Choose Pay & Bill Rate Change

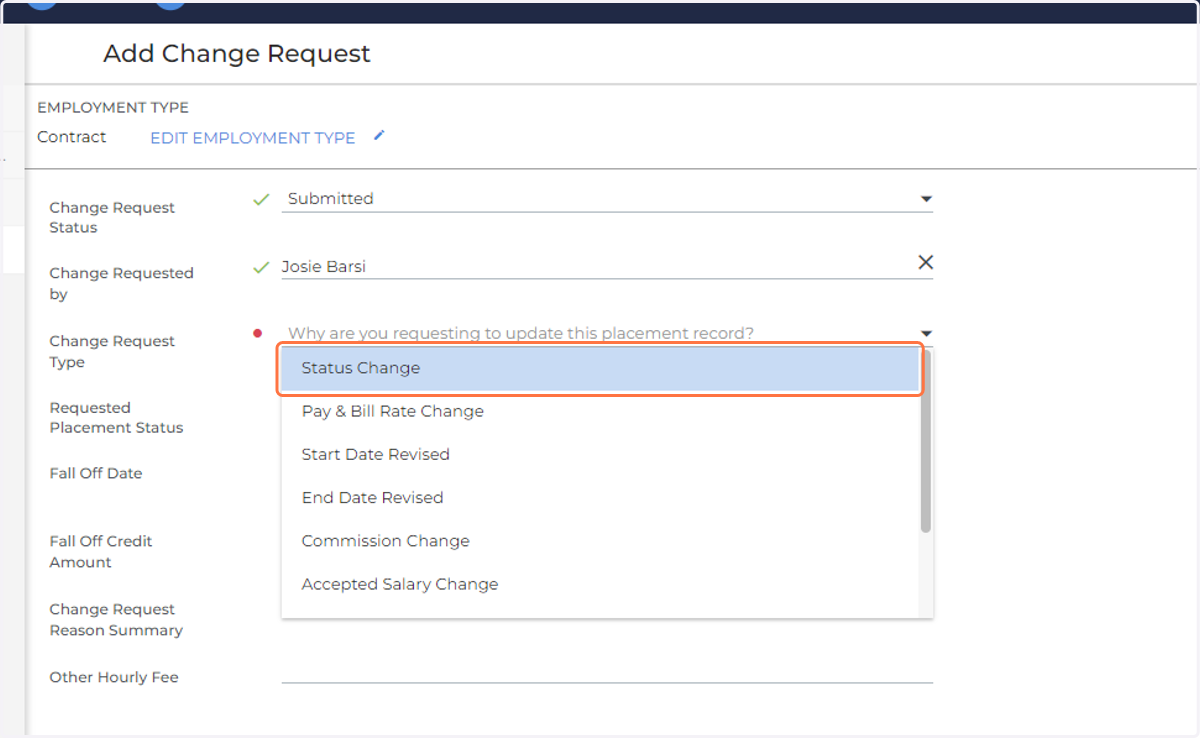pyautogui.click(x=600, y=411)
